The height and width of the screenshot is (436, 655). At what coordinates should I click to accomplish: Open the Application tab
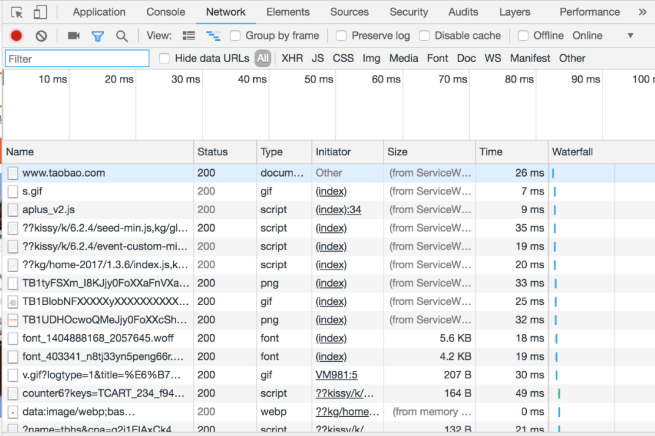pos(99,12)
